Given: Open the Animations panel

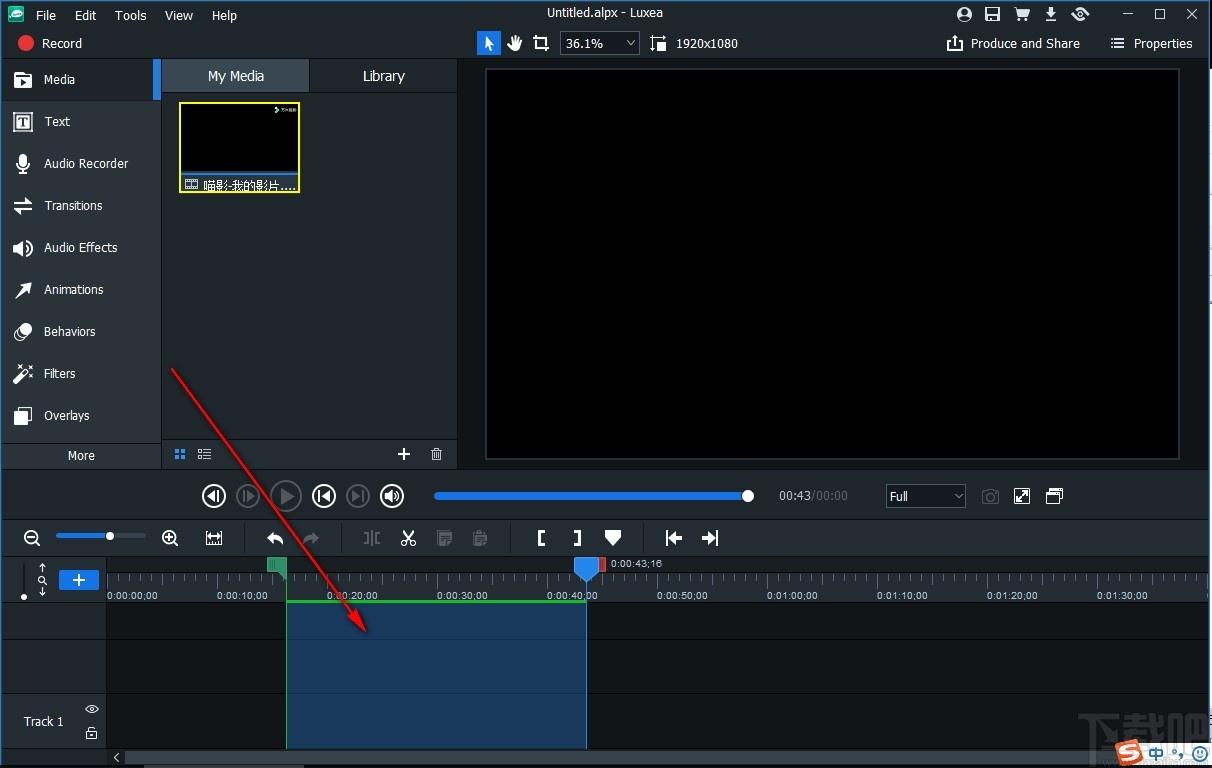Looking at the screenshot, I should coord(80,289).
